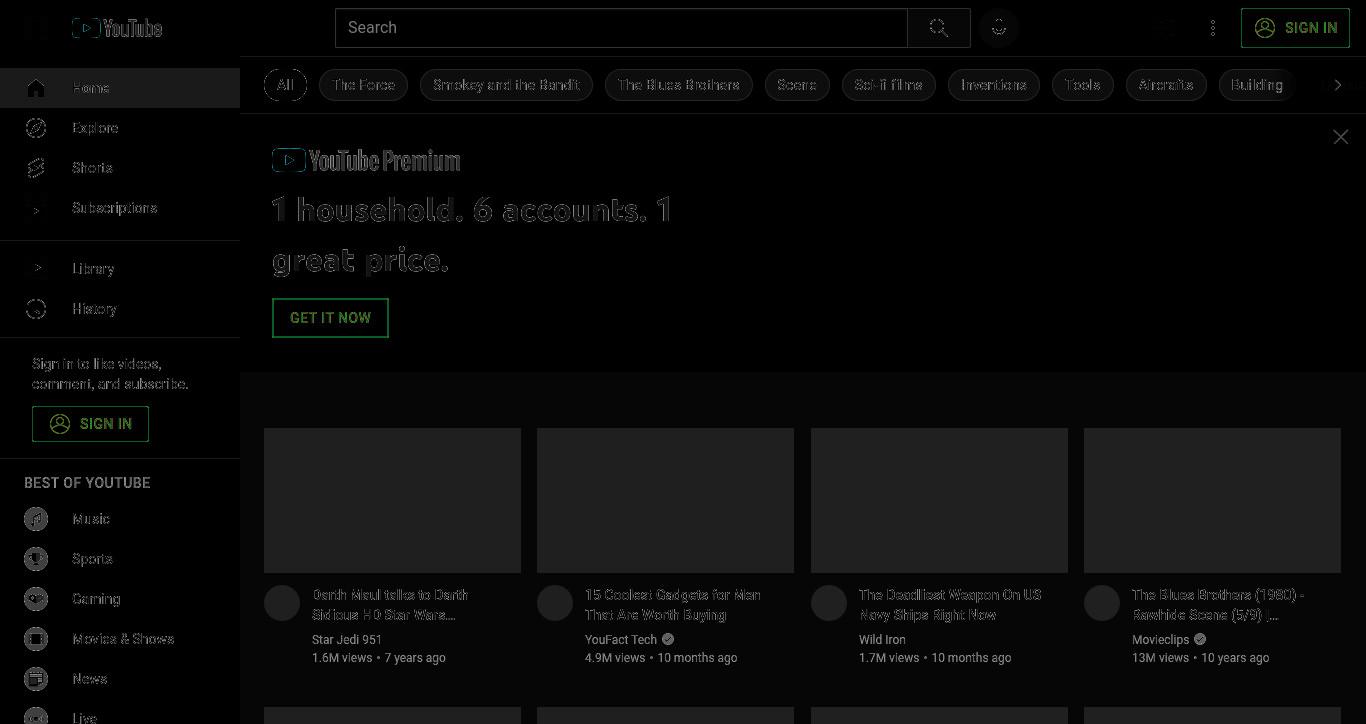Open Gaming link in sidebar
Viewport: 1366px width, 724px height.
click(120, 599)
